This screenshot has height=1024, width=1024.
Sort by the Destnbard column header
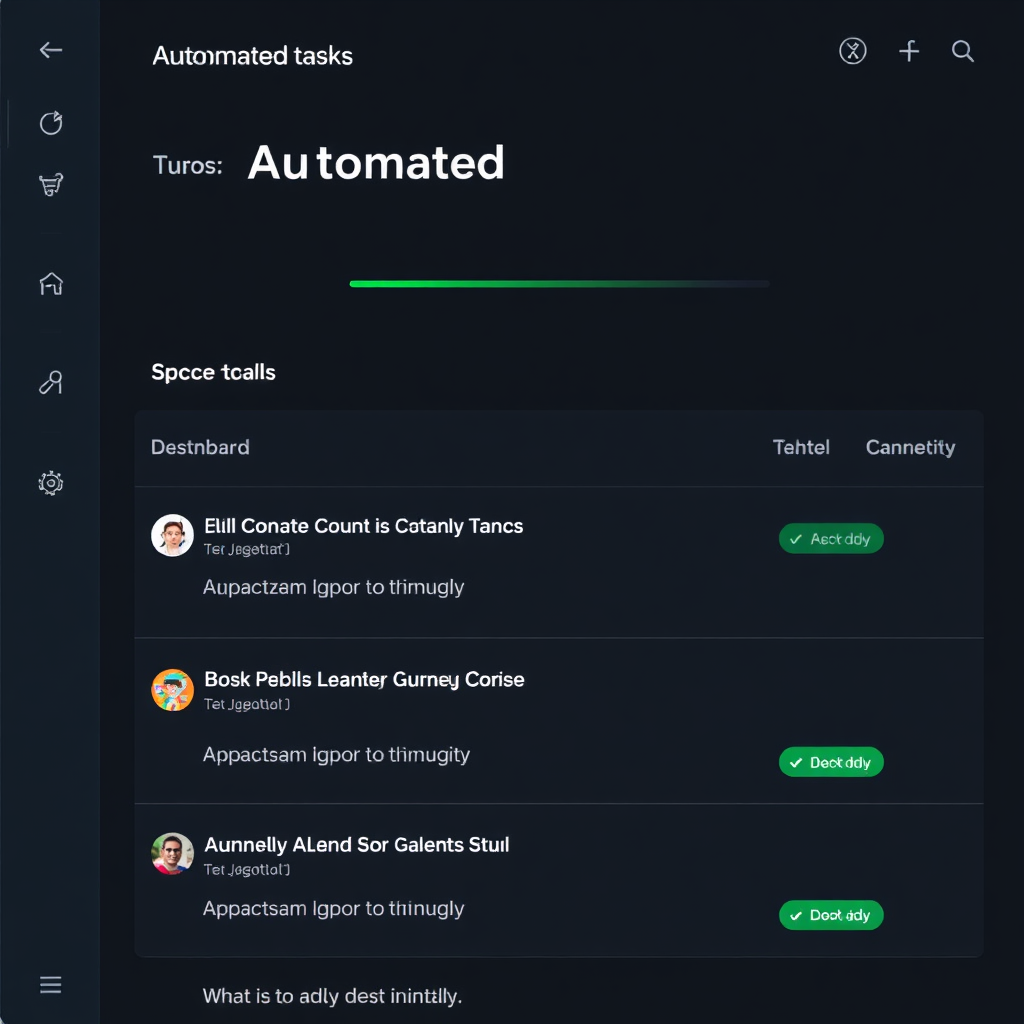(x=200, y=447)
